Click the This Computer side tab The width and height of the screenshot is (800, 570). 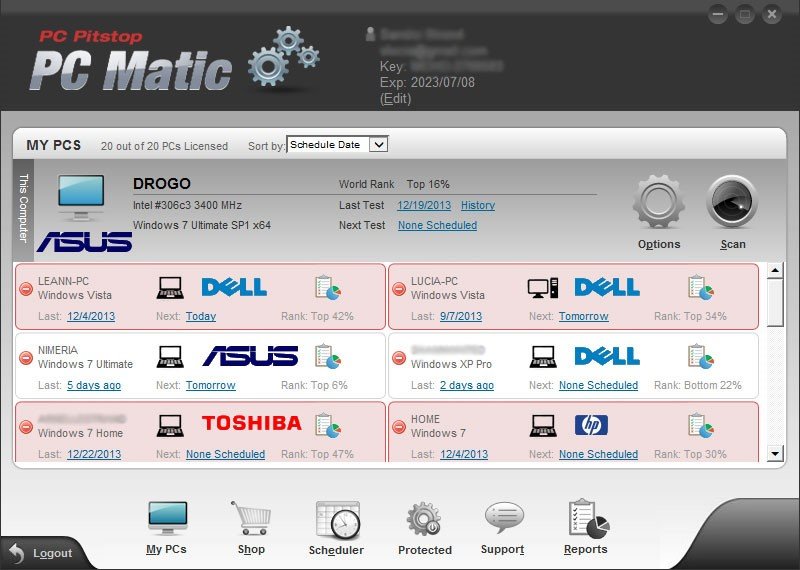(x=23, y=208)
